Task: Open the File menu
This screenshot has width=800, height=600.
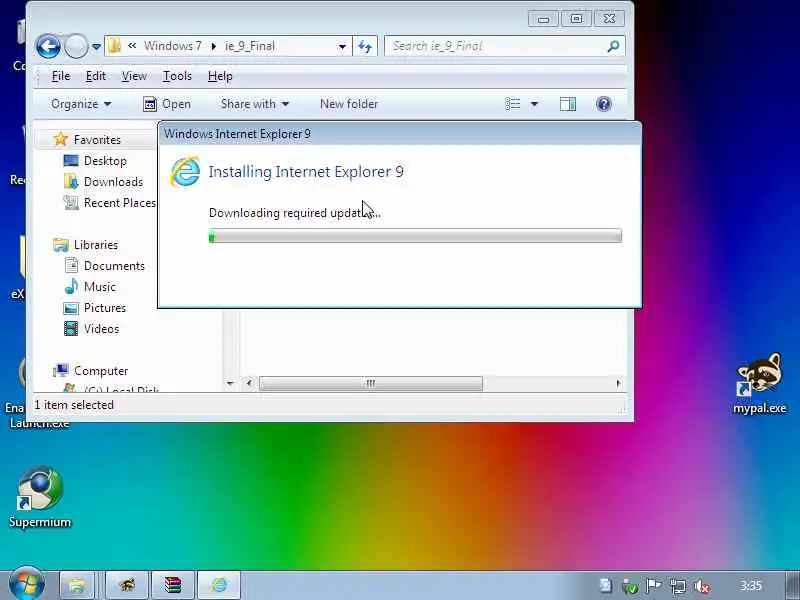Action: [61, 76]
